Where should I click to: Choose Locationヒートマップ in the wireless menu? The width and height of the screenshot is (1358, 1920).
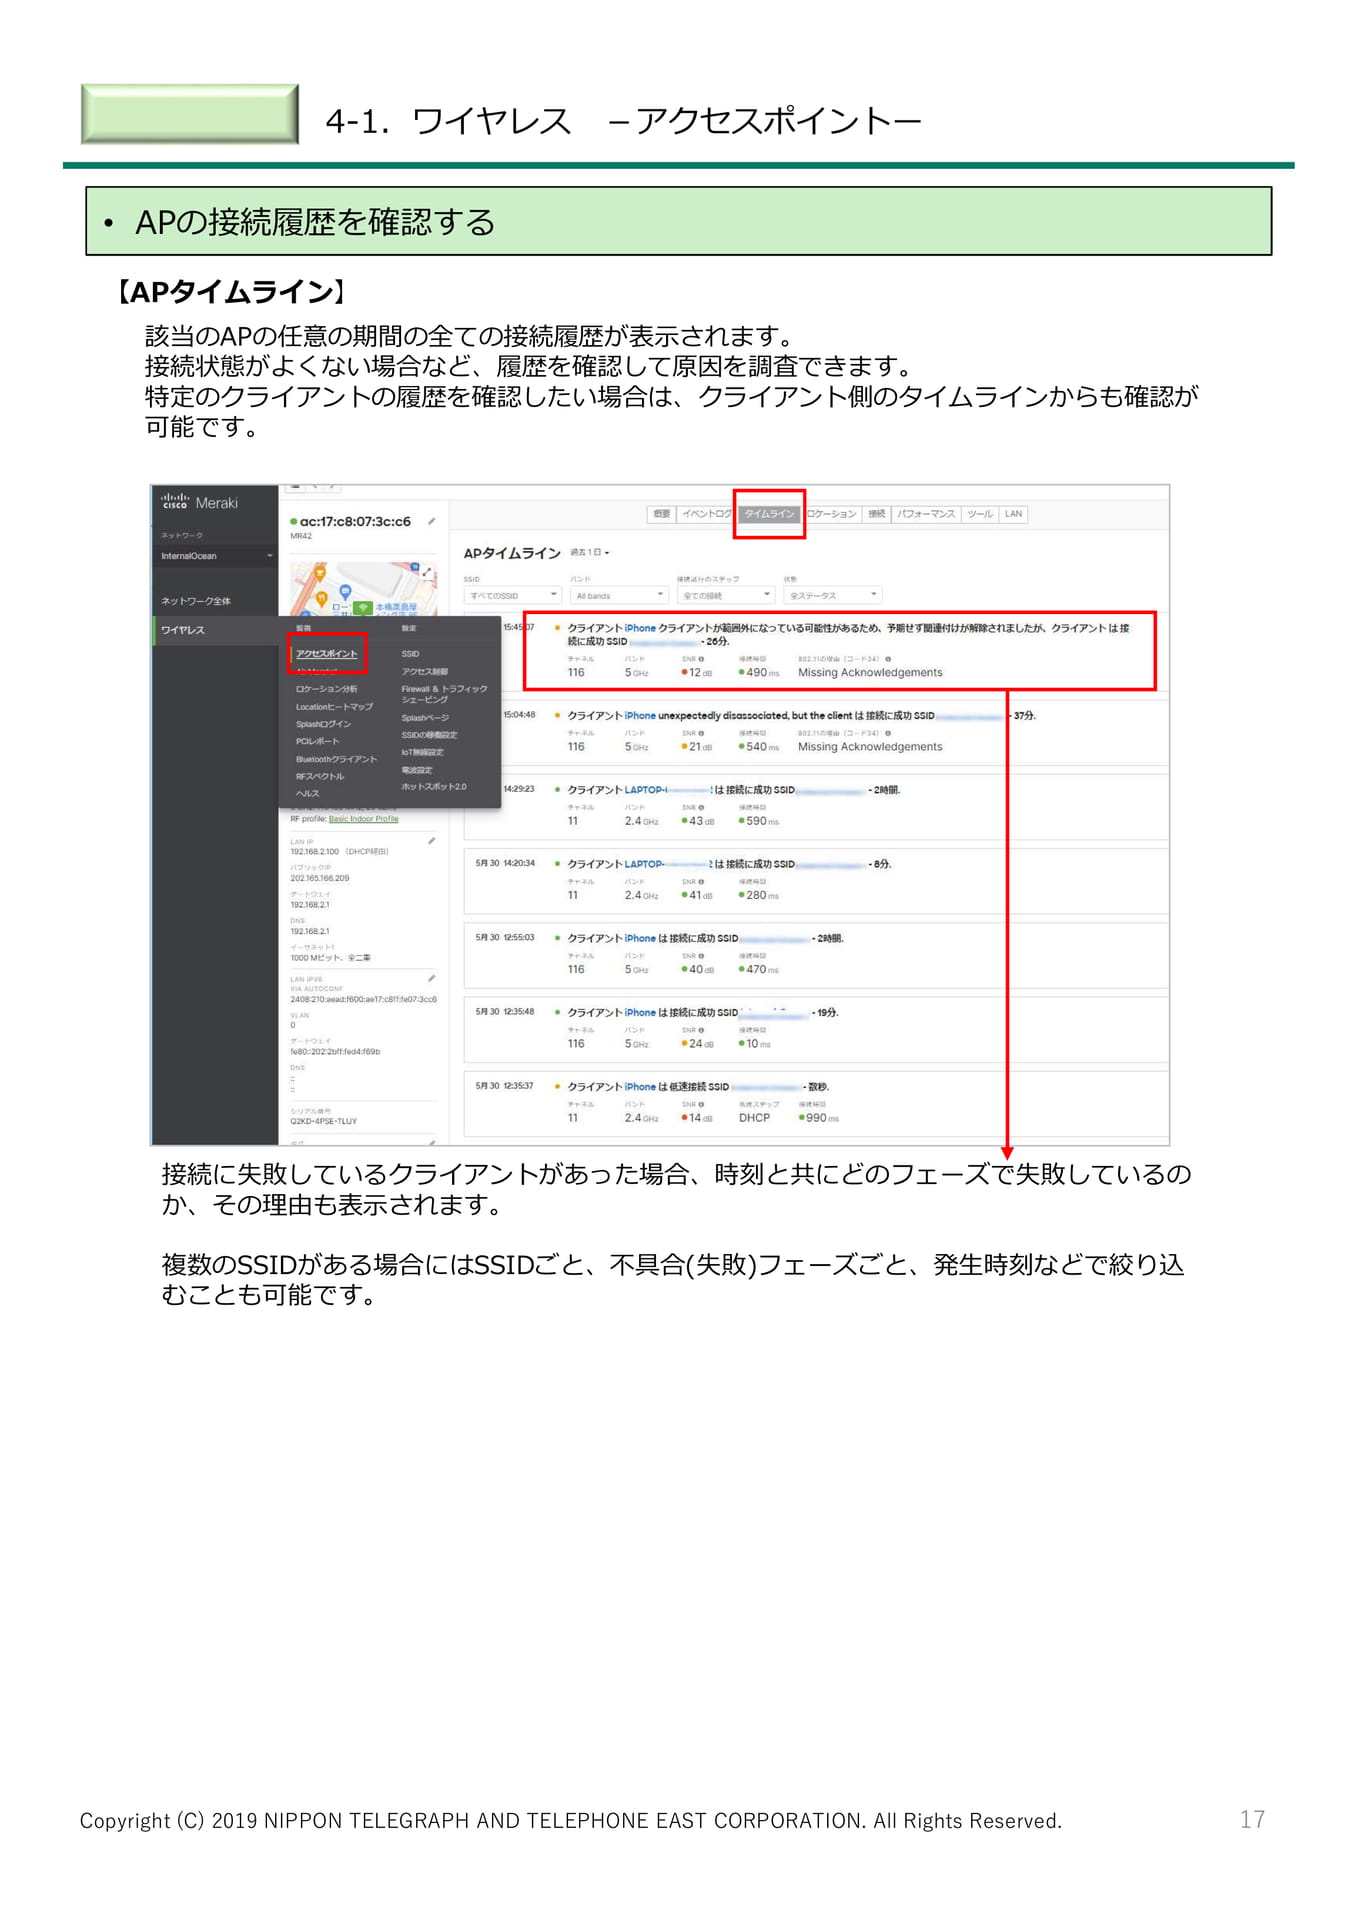pyautogui.click(x=334, y=707)
